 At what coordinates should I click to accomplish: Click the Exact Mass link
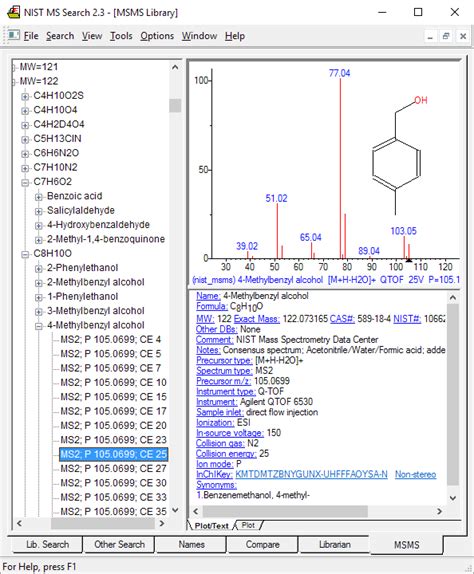tap(257, 319)
